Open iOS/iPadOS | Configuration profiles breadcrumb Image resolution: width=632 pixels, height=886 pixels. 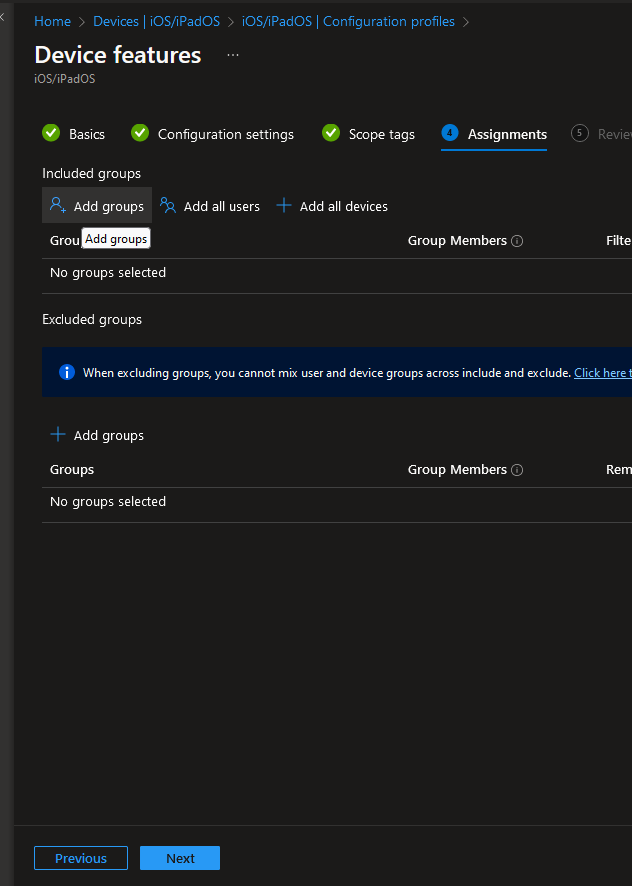click(x=348, y=21)
